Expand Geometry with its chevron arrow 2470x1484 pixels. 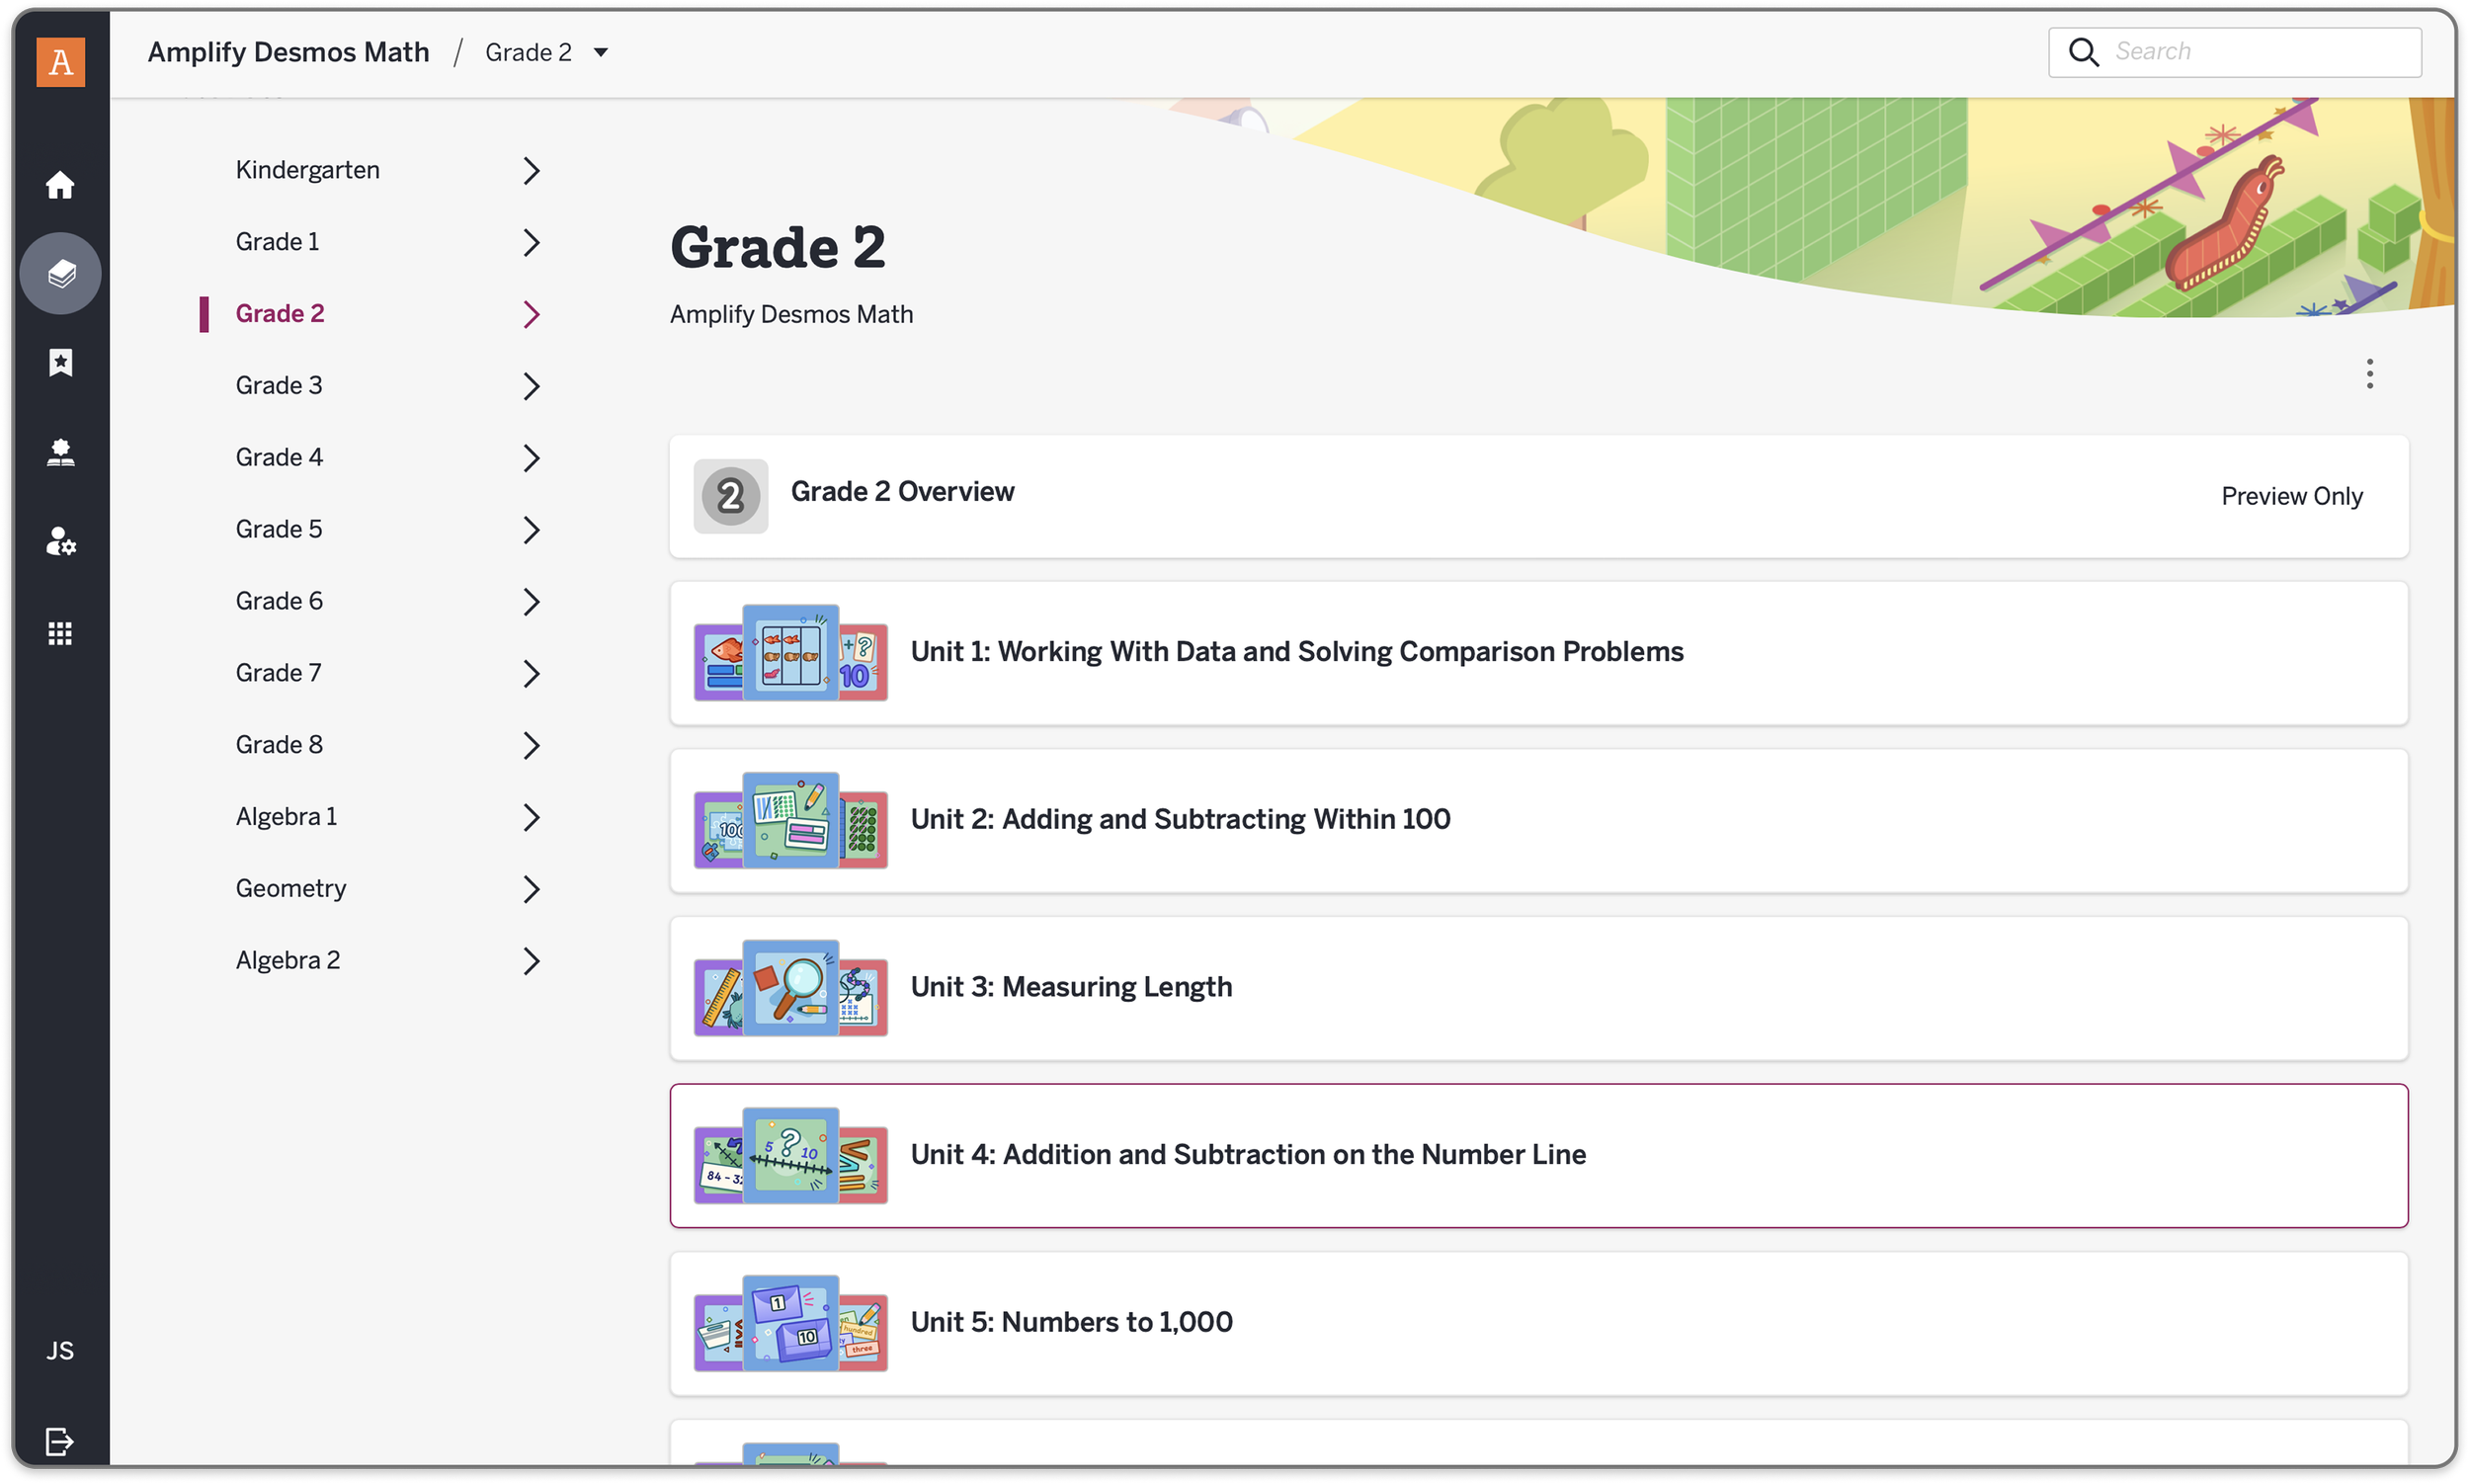[x=531, y=889]
